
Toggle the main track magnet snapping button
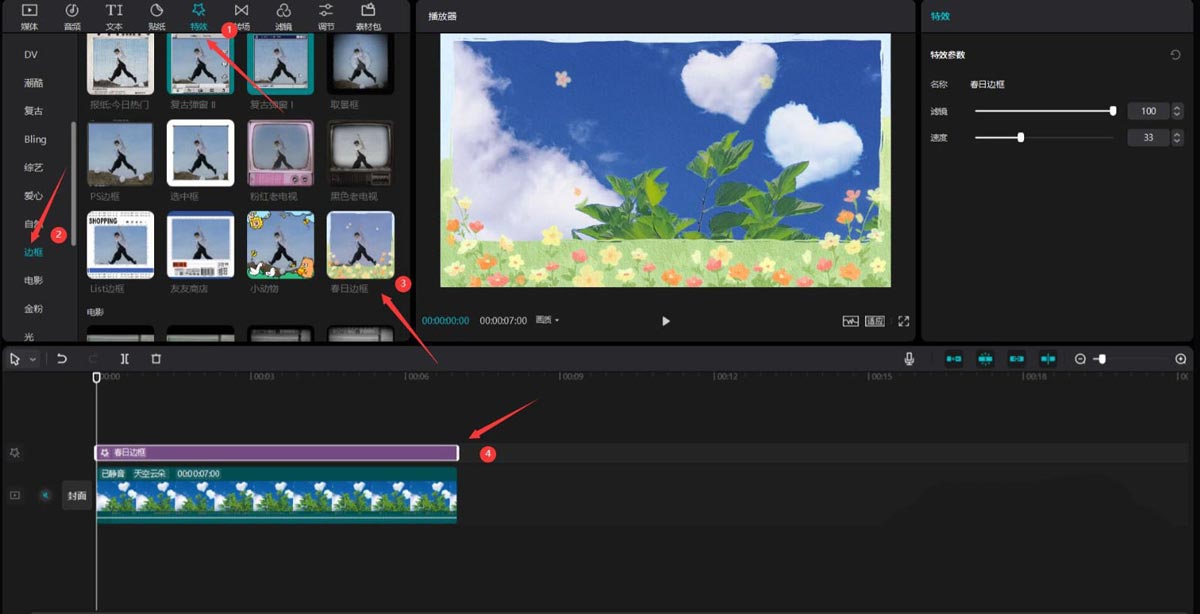[954, 359]
